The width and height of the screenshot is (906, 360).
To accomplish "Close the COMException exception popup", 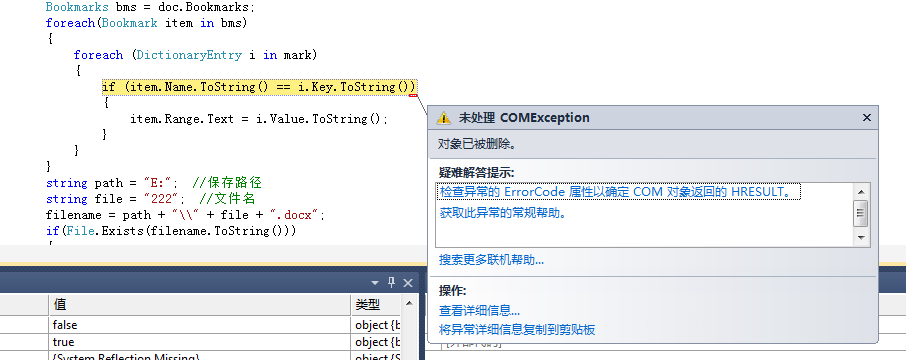I will tap(867, 117).
